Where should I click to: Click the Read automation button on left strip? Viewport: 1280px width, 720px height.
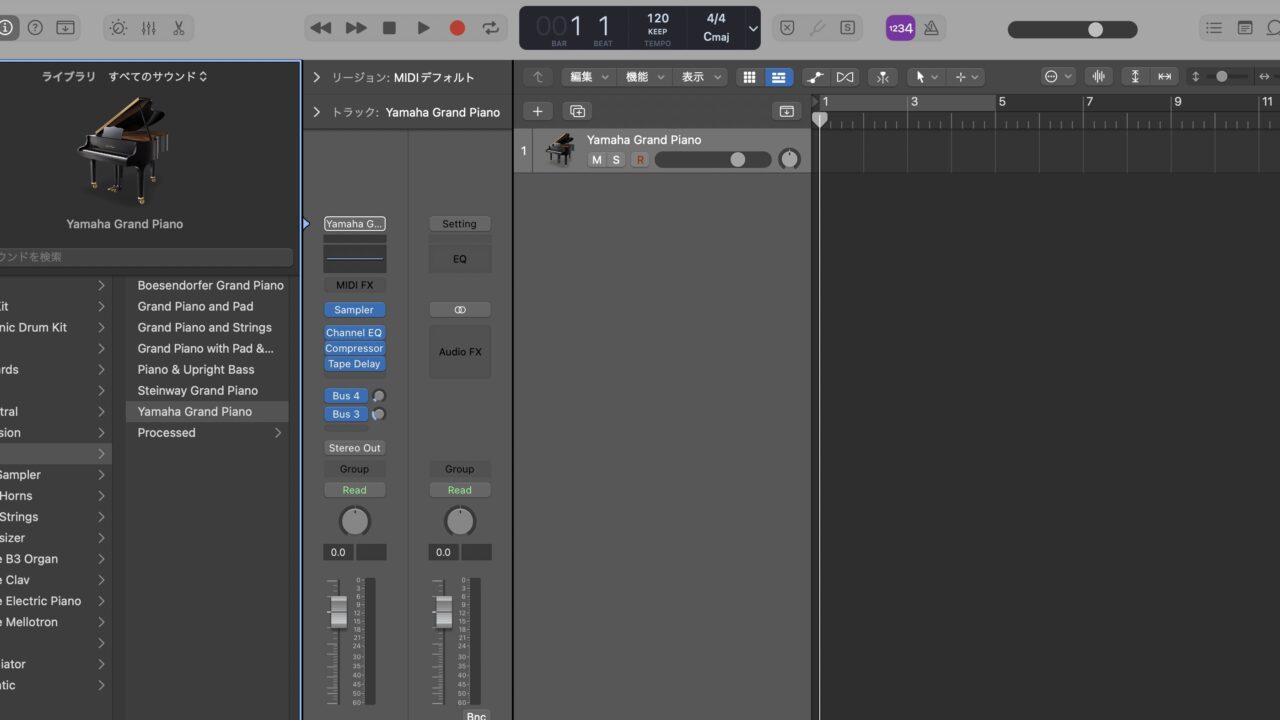point(354,490)
